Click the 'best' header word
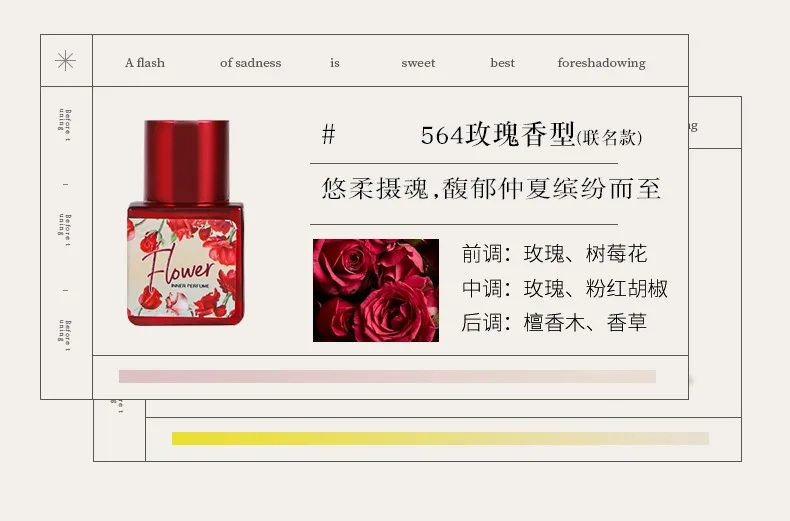 [503, 63]
